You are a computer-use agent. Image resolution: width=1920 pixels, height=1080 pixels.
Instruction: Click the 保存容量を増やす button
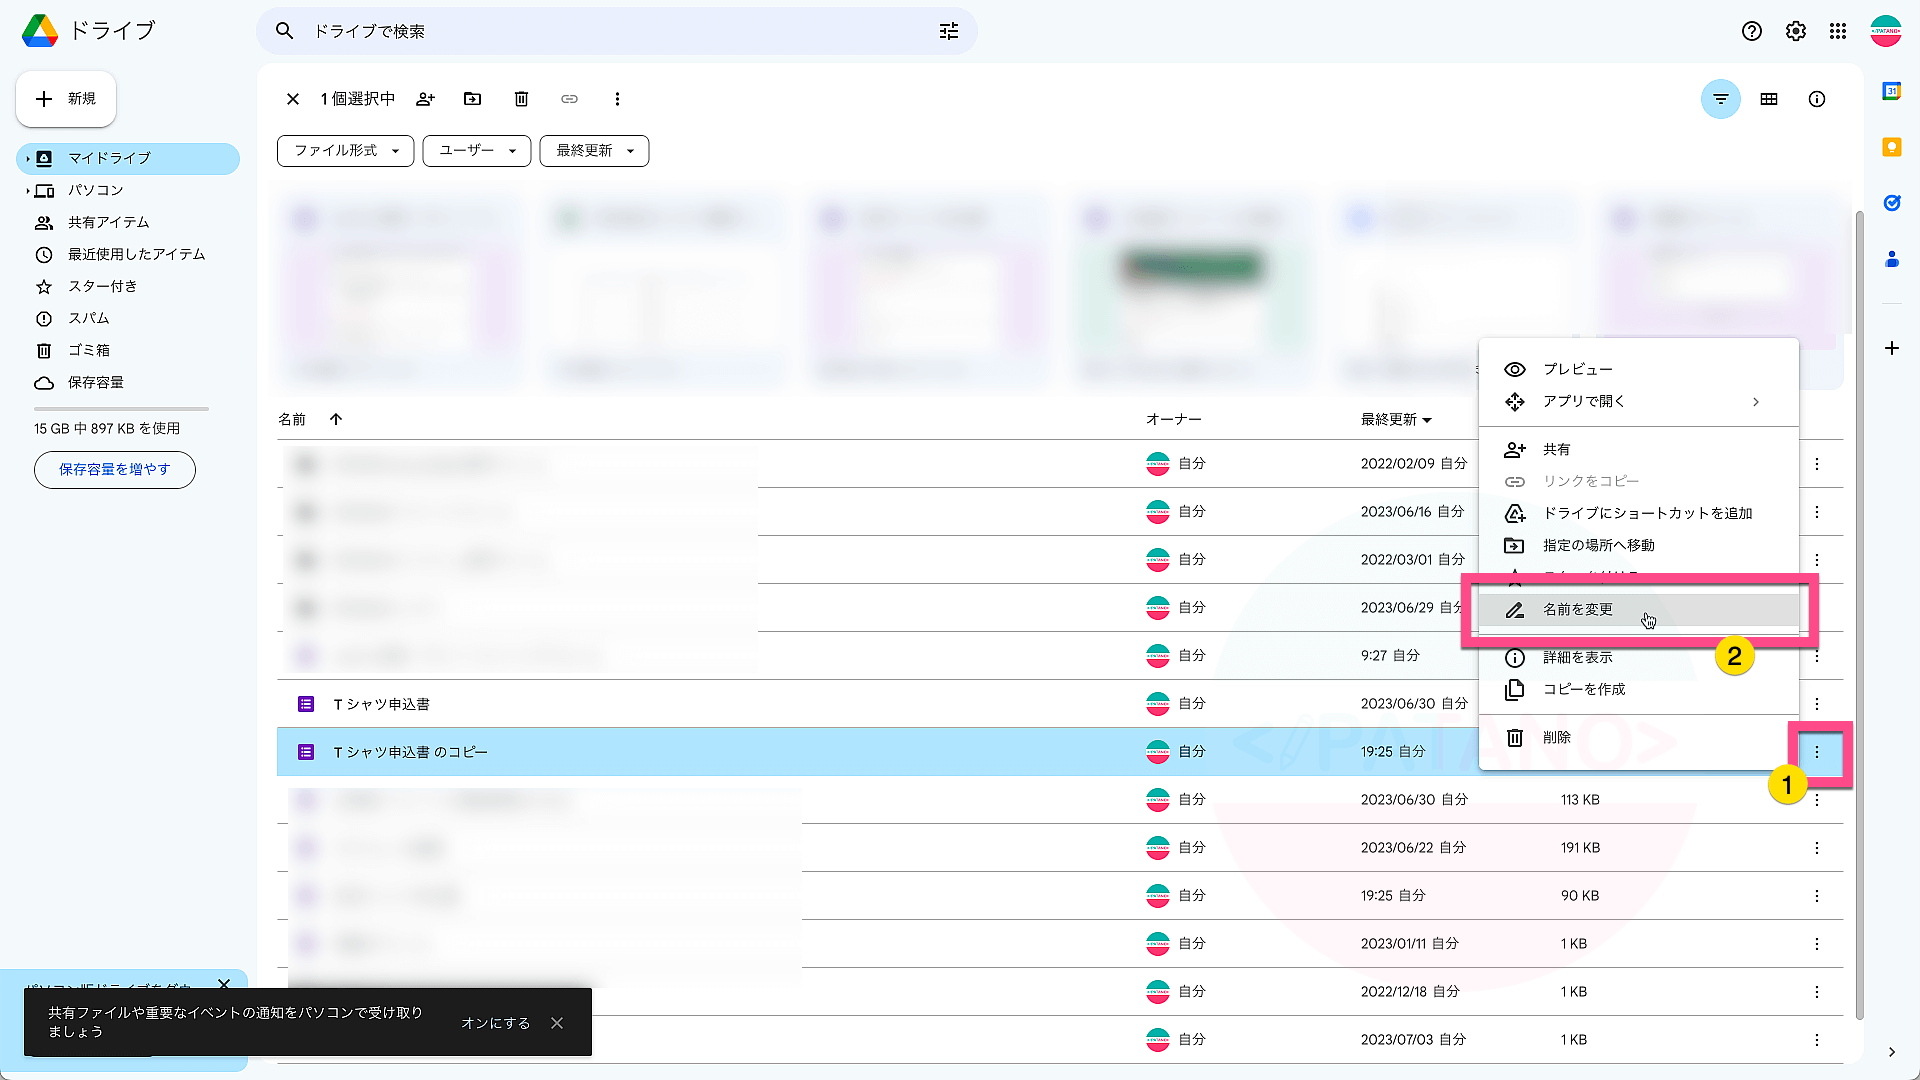coord(113,469)
